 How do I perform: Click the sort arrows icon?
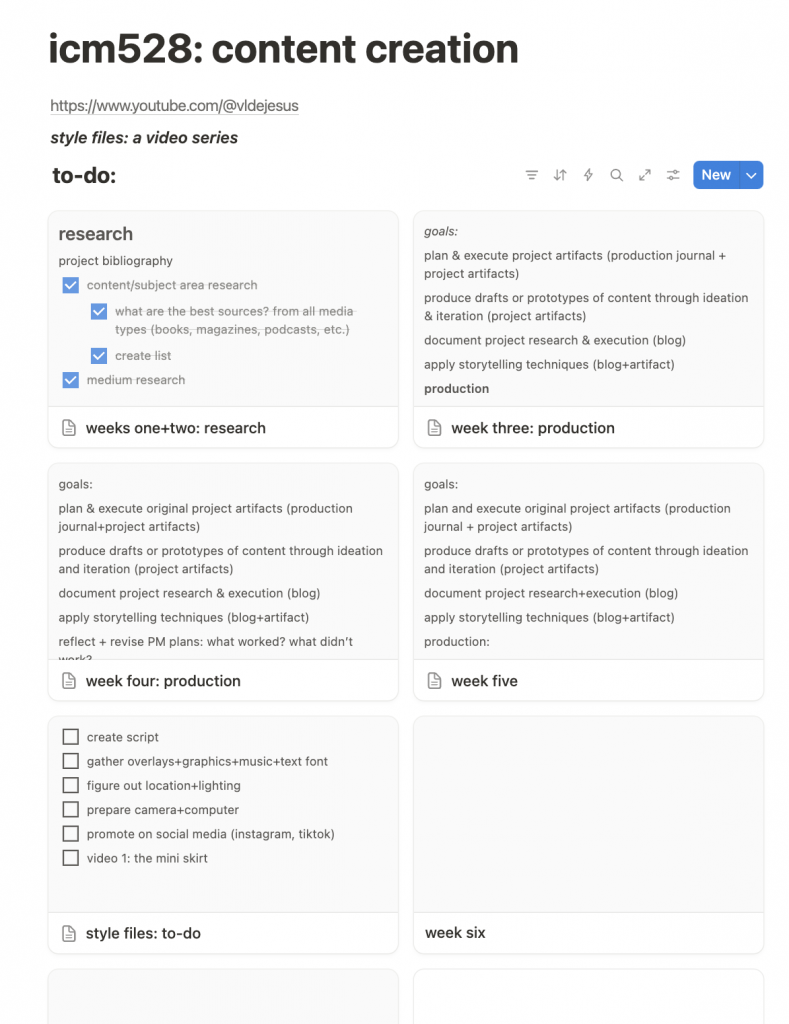pyautogui.click(x=560, y=175)
